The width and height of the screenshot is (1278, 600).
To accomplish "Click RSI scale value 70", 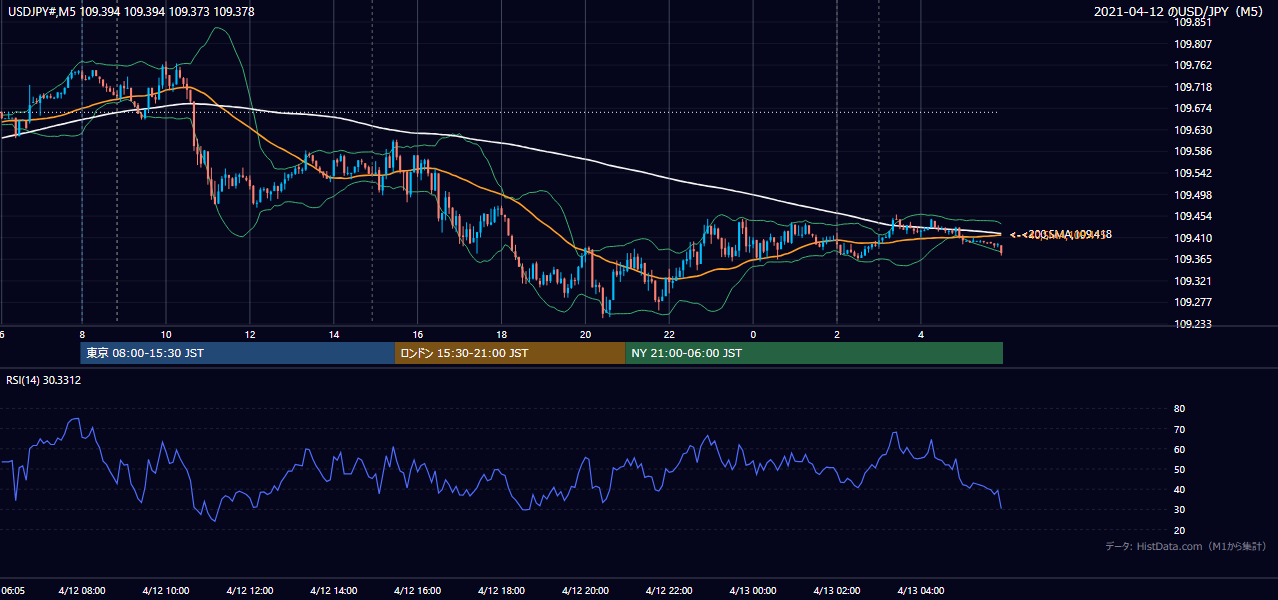I will [x=1179, y=429].
